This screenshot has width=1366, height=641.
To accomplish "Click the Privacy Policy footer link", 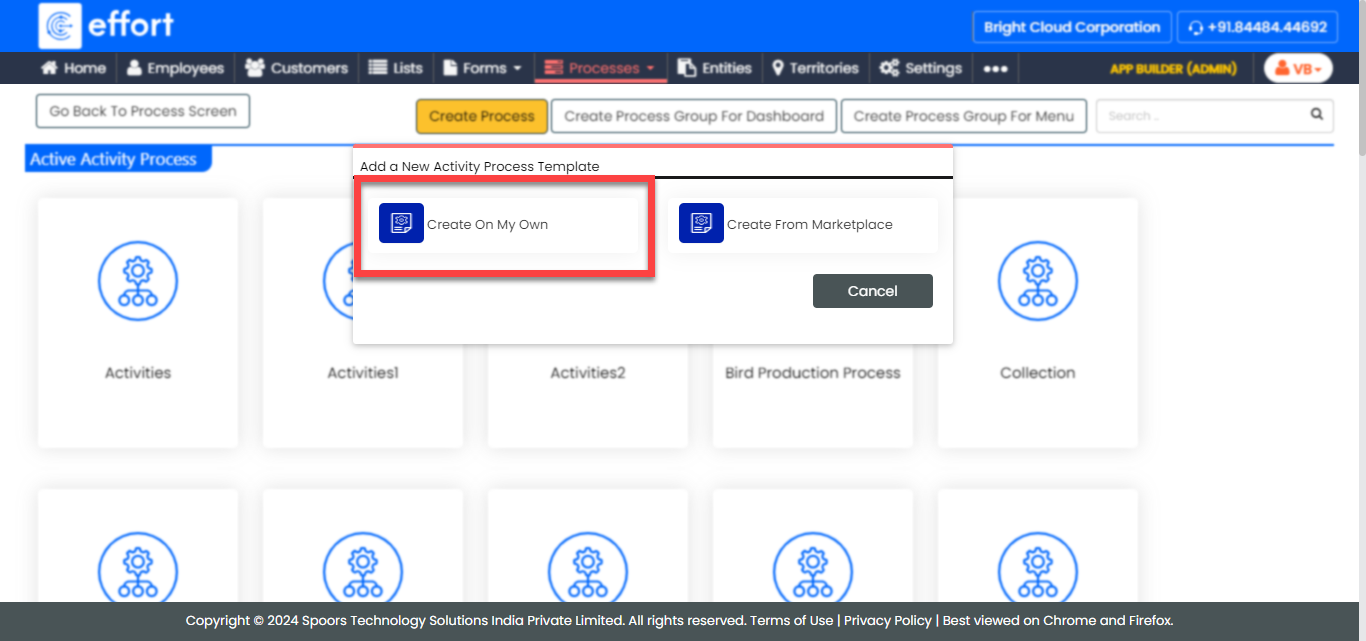I will tap(887, 620).
